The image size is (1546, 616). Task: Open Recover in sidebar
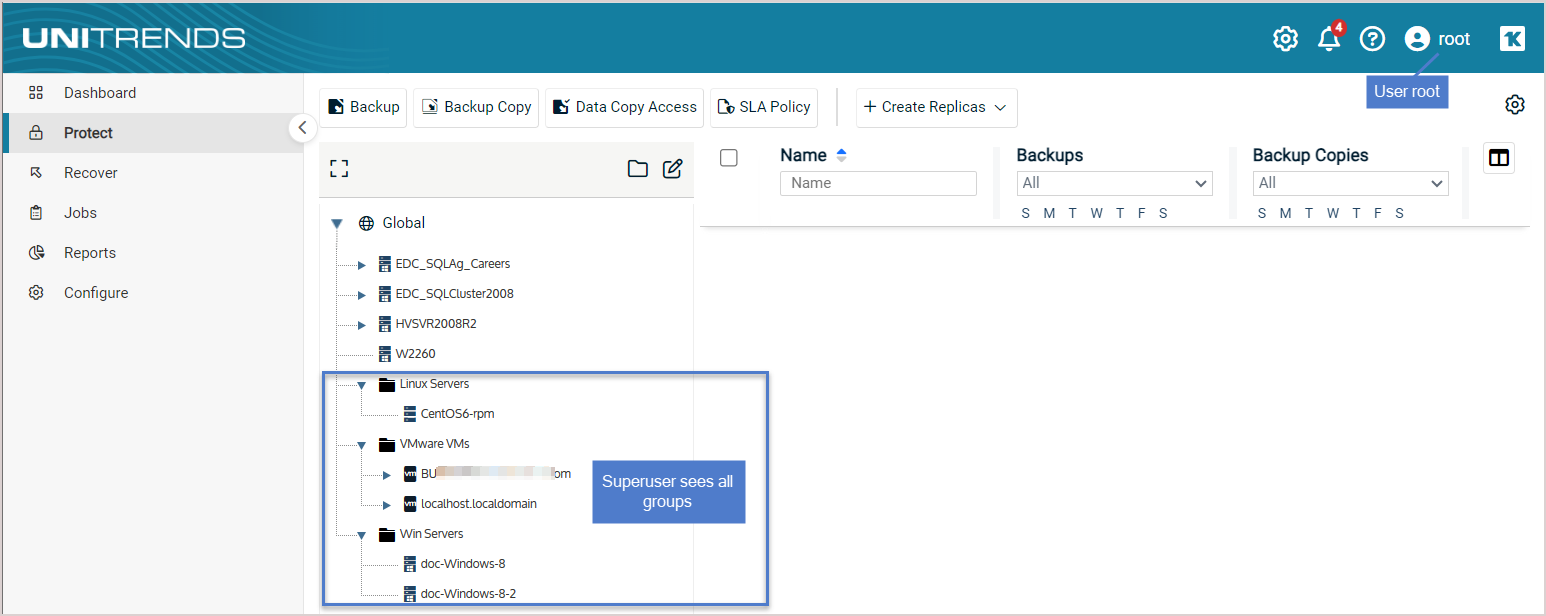tap(152, 173)
